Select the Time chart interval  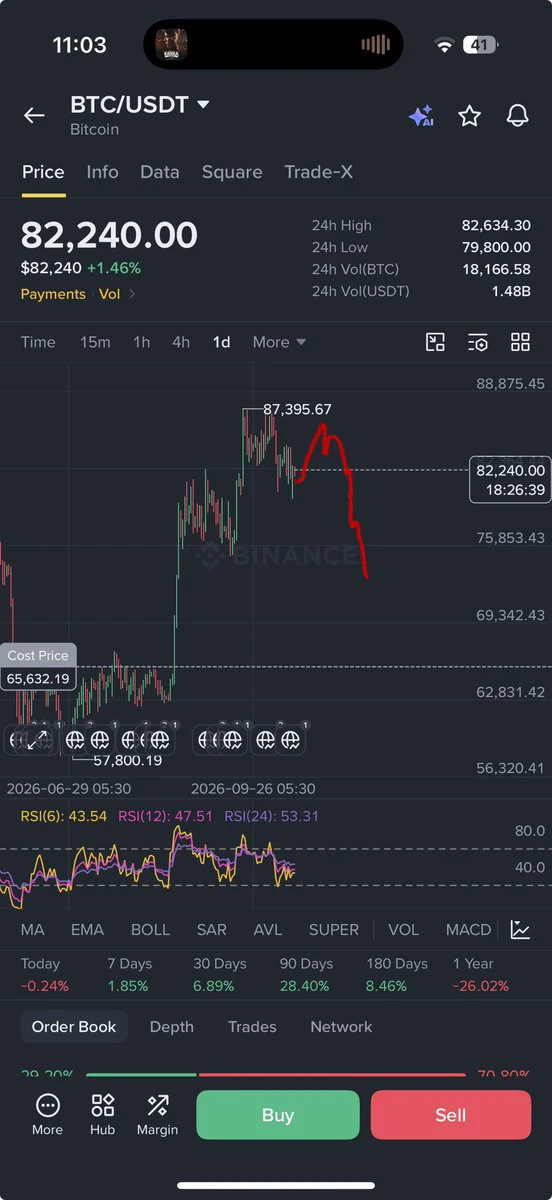pos(38,342)
